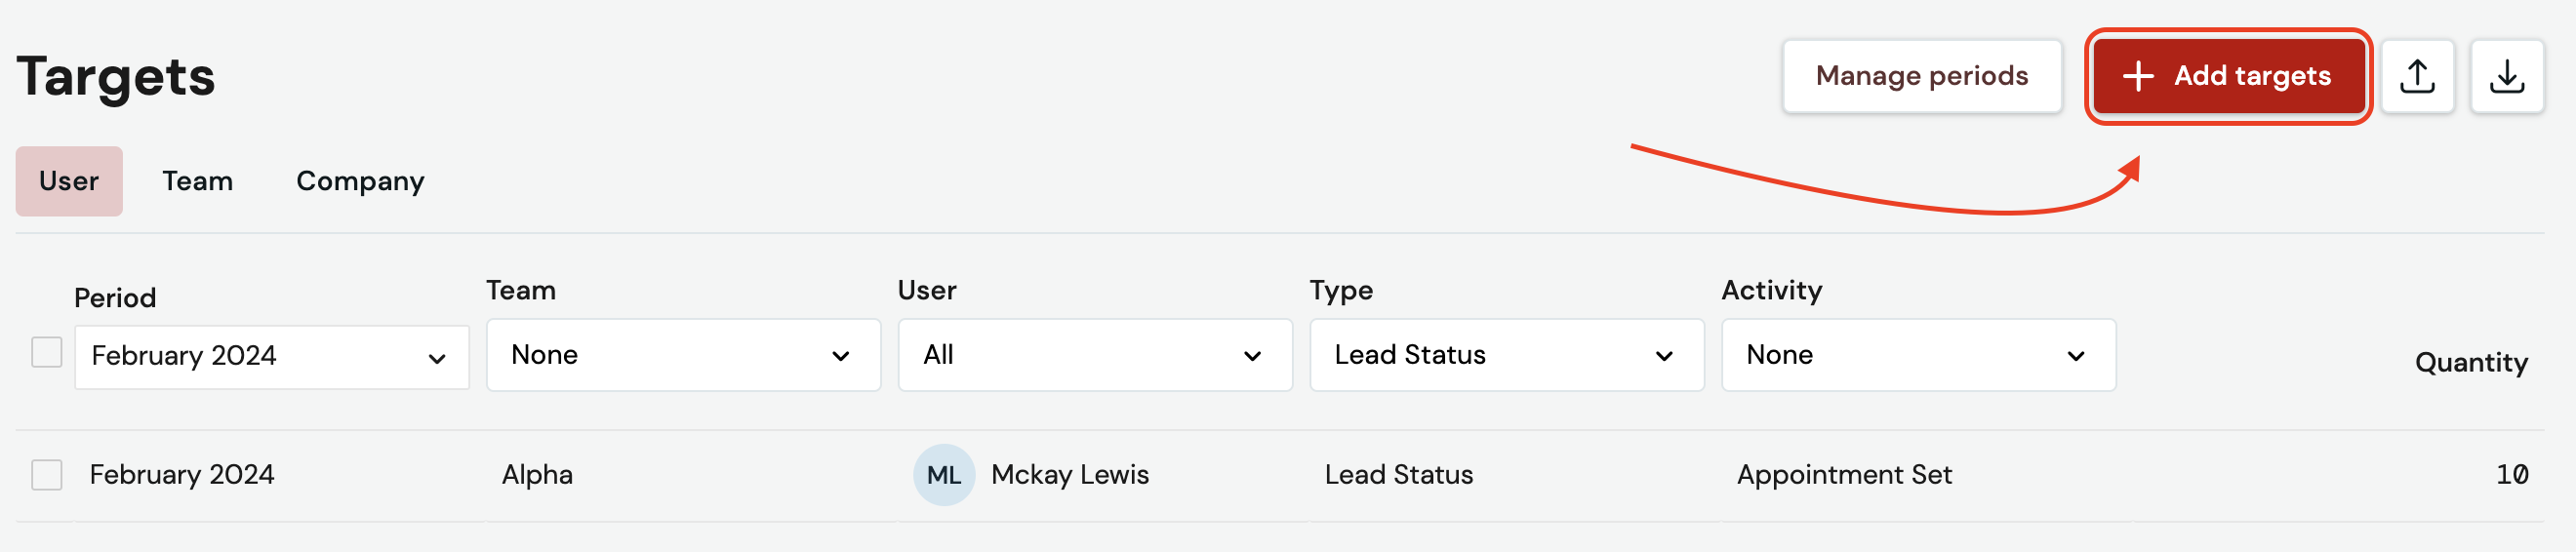
Task: Open the Type dropdown showing Lead Status
Action: tap(1506, 355)
